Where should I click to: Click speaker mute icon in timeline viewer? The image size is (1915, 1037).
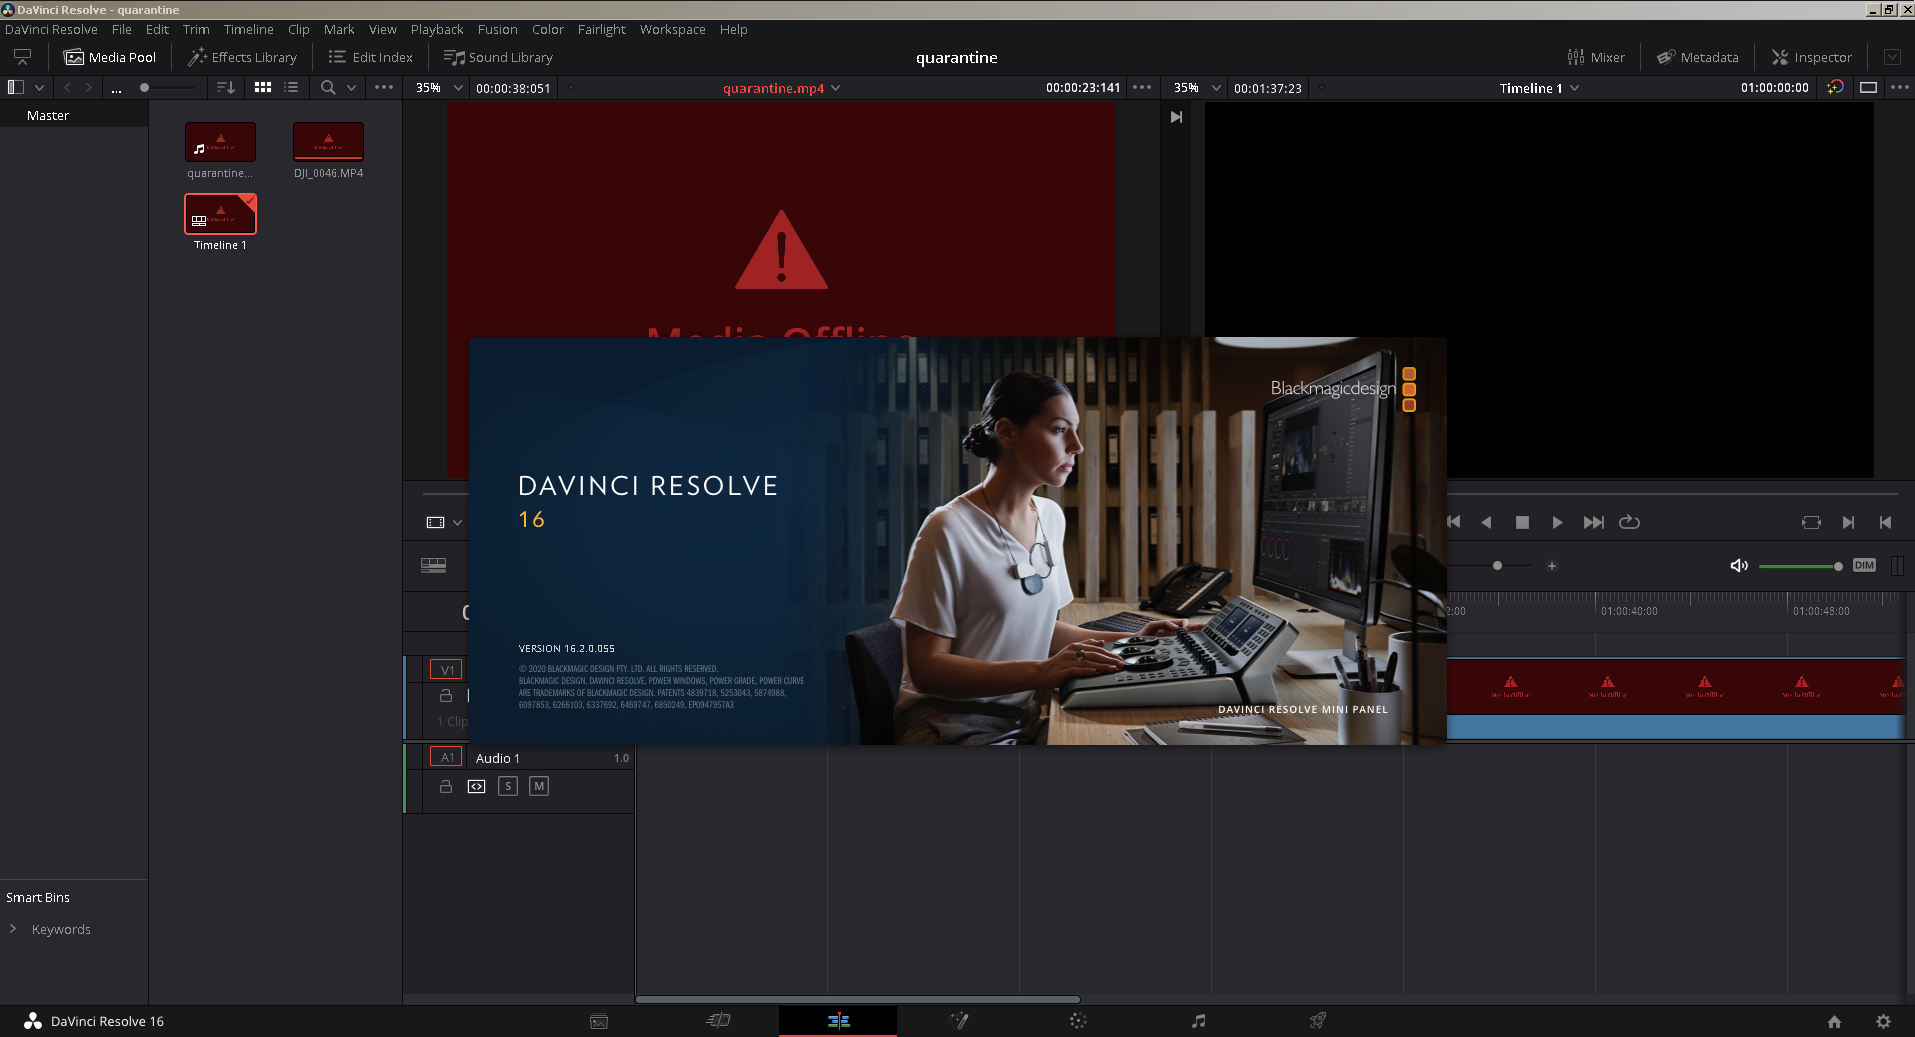coord(1739,566)
